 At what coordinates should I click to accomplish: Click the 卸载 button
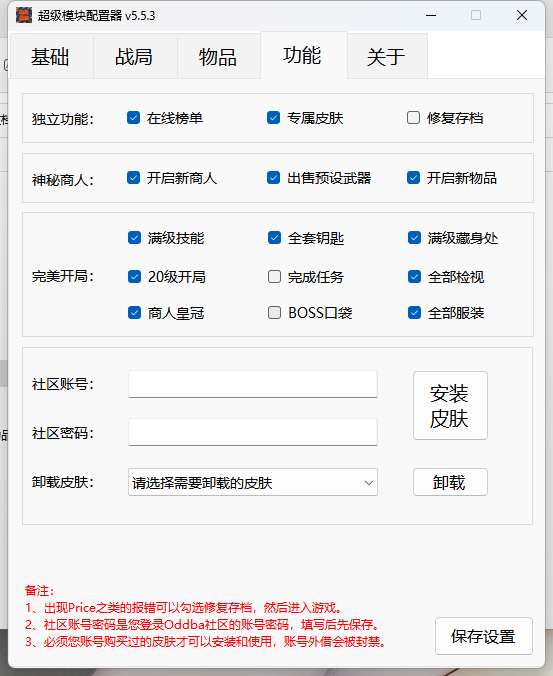(450, 482)
